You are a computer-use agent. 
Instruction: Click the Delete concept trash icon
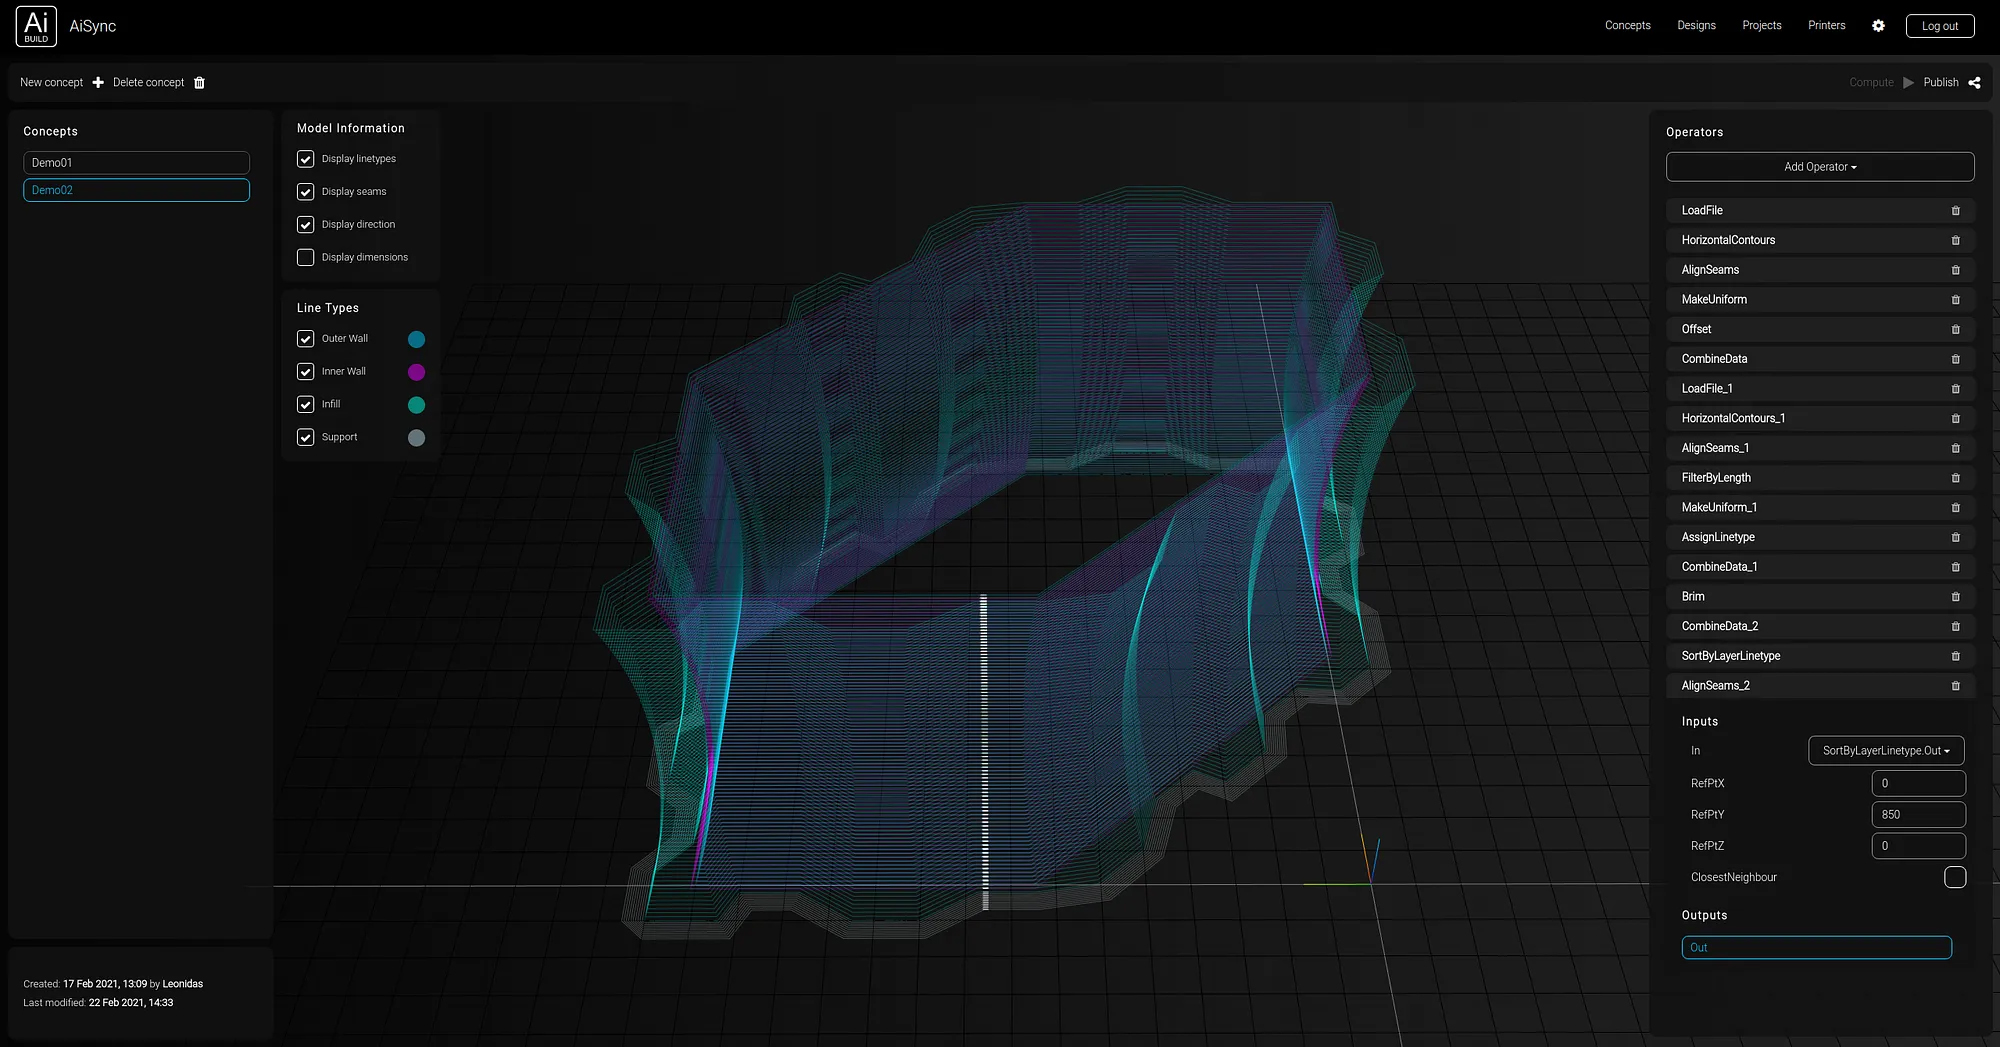click(199, 82)
